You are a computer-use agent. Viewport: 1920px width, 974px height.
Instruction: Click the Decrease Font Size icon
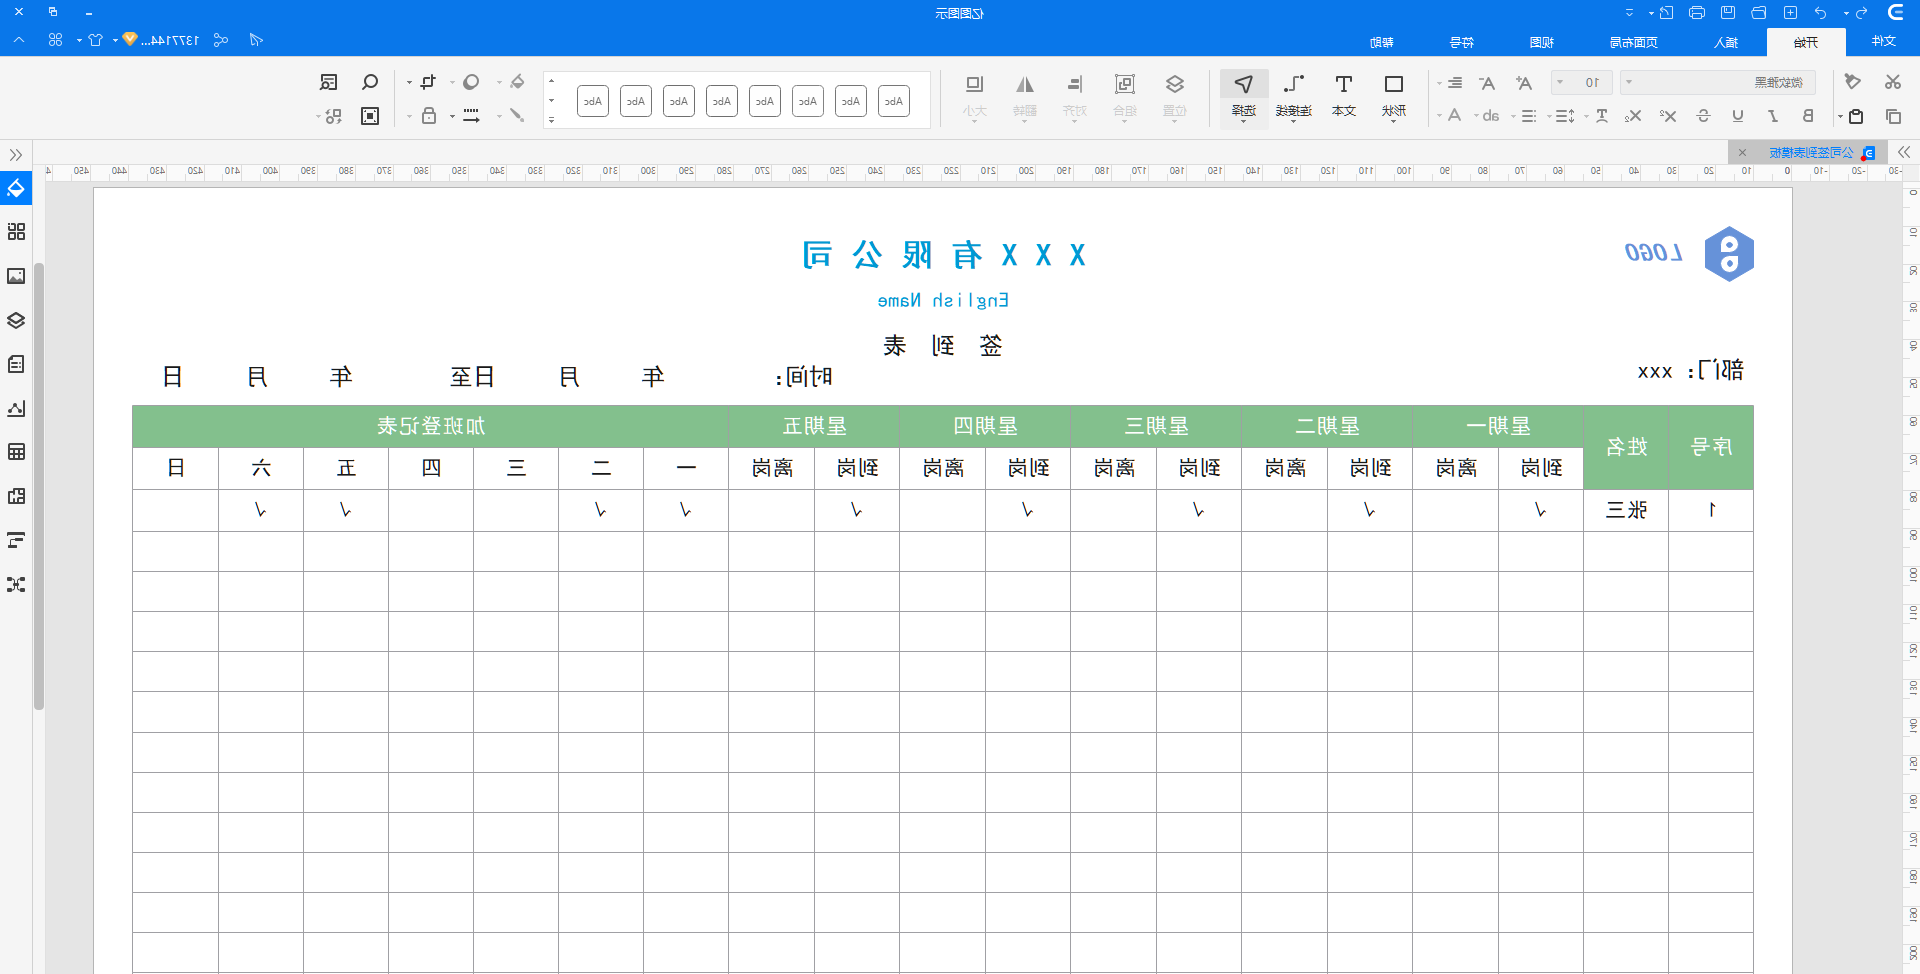pos(1487,83)
